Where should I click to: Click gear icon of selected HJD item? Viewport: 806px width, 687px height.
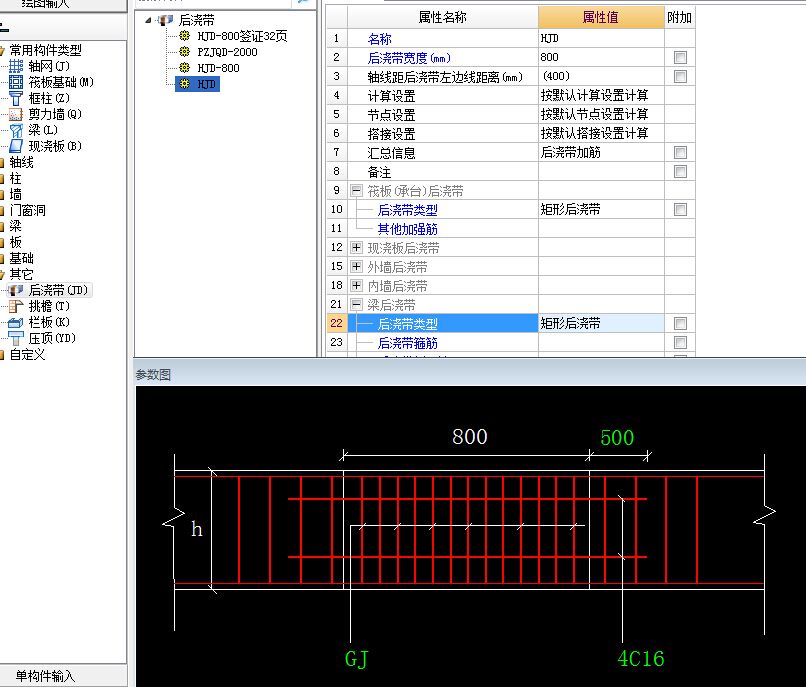[x=185, y=83]
